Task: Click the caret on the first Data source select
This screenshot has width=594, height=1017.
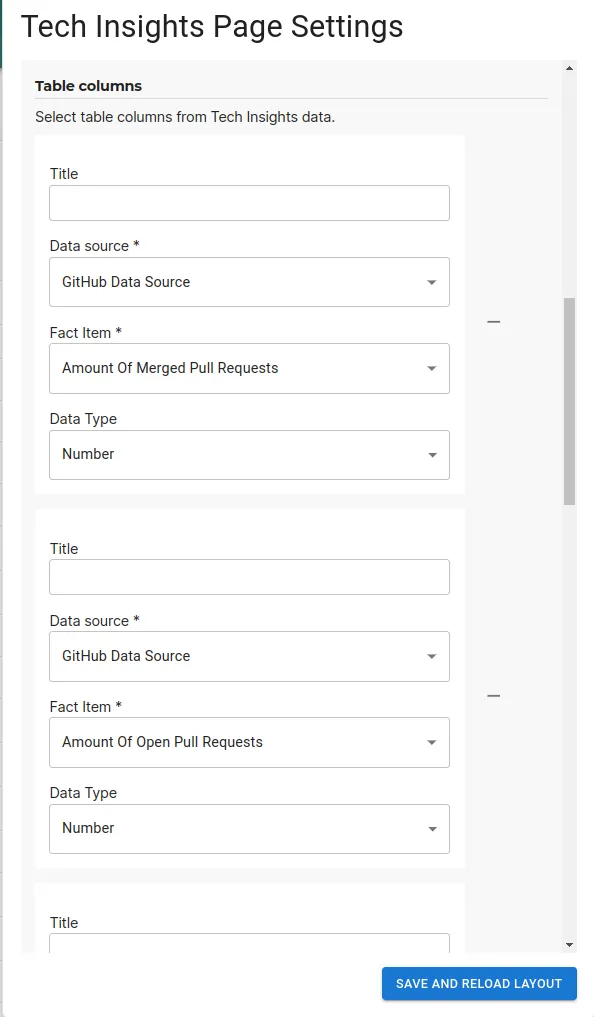Action: pyautogui.click(x=432, y=282)
